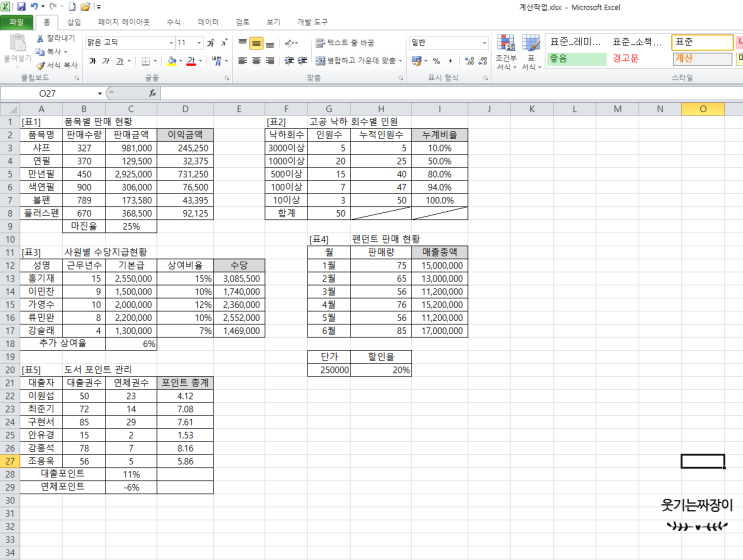The width and height of the screenshot is (743, 560).
Task: Click the fx insert function icon
Action: click(x=152, y=93)
